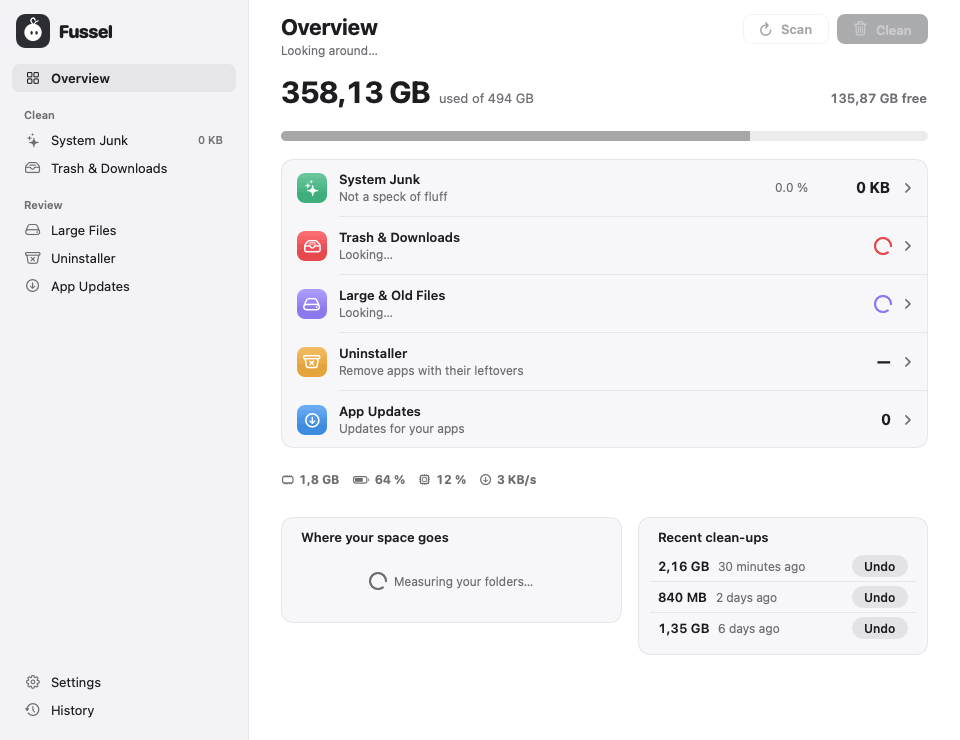Click the sidebar Overview grid icon
This screenshot has width=960, height=740.
pos(33,78)
